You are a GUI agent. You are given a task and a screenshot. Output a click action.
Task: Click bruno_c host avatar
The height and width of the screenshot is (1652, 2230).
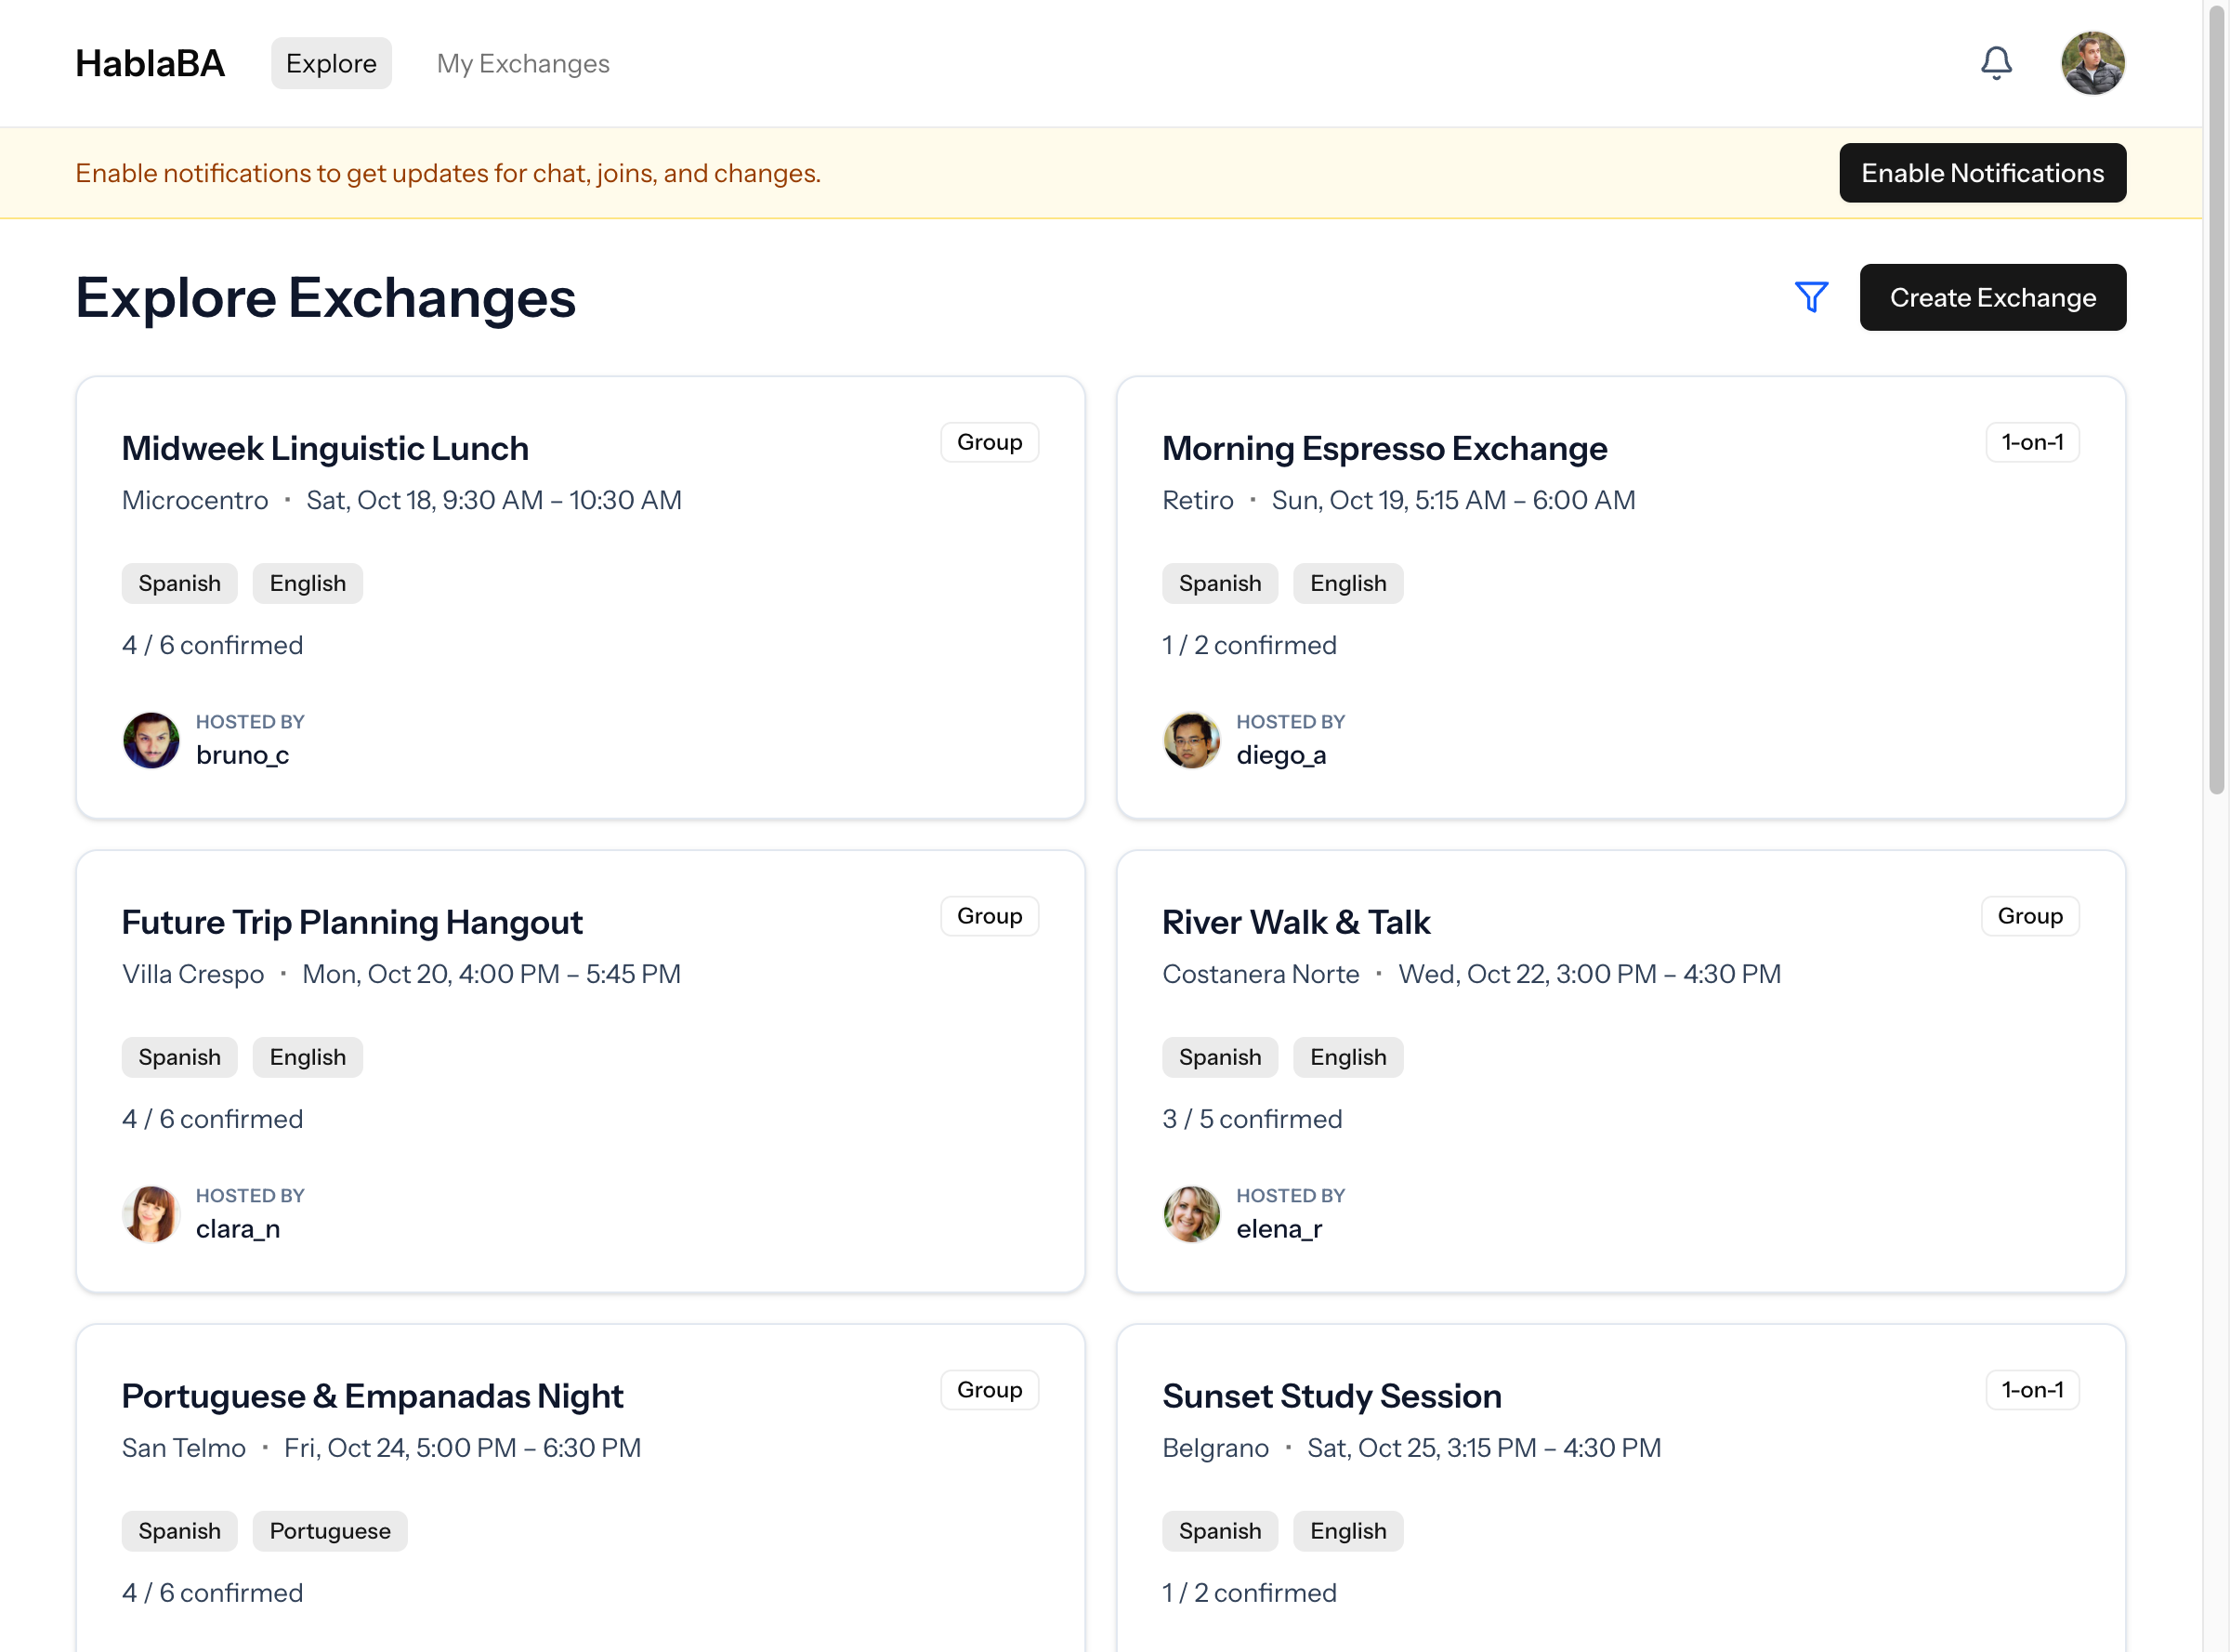[x=151, y=740]
